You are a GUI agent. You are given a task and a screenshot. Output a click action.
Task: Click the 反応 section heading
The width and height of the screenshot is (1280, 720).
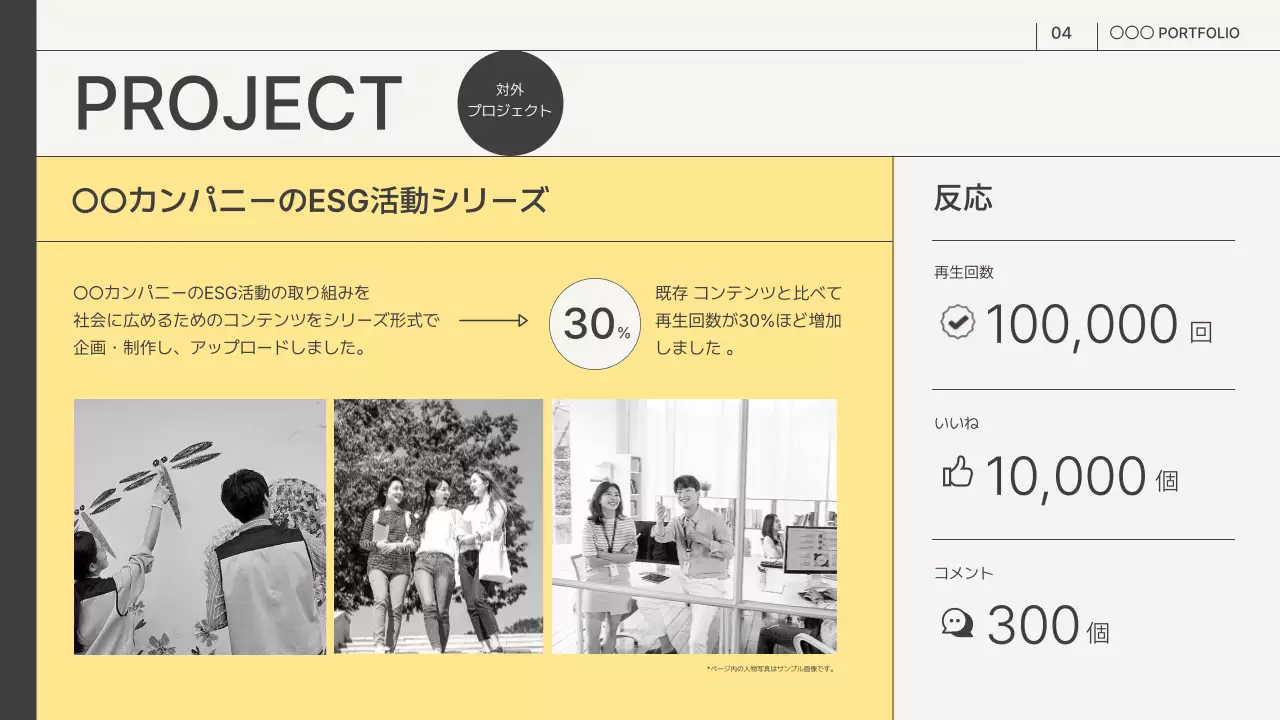(x=963, y=198)
